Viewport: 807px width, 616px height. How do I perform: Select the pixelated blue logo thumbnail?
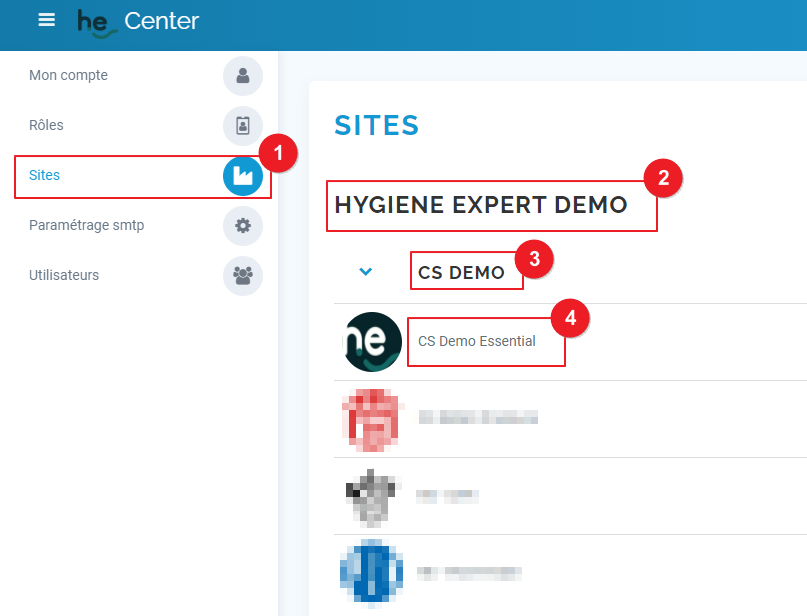(371, 573)
